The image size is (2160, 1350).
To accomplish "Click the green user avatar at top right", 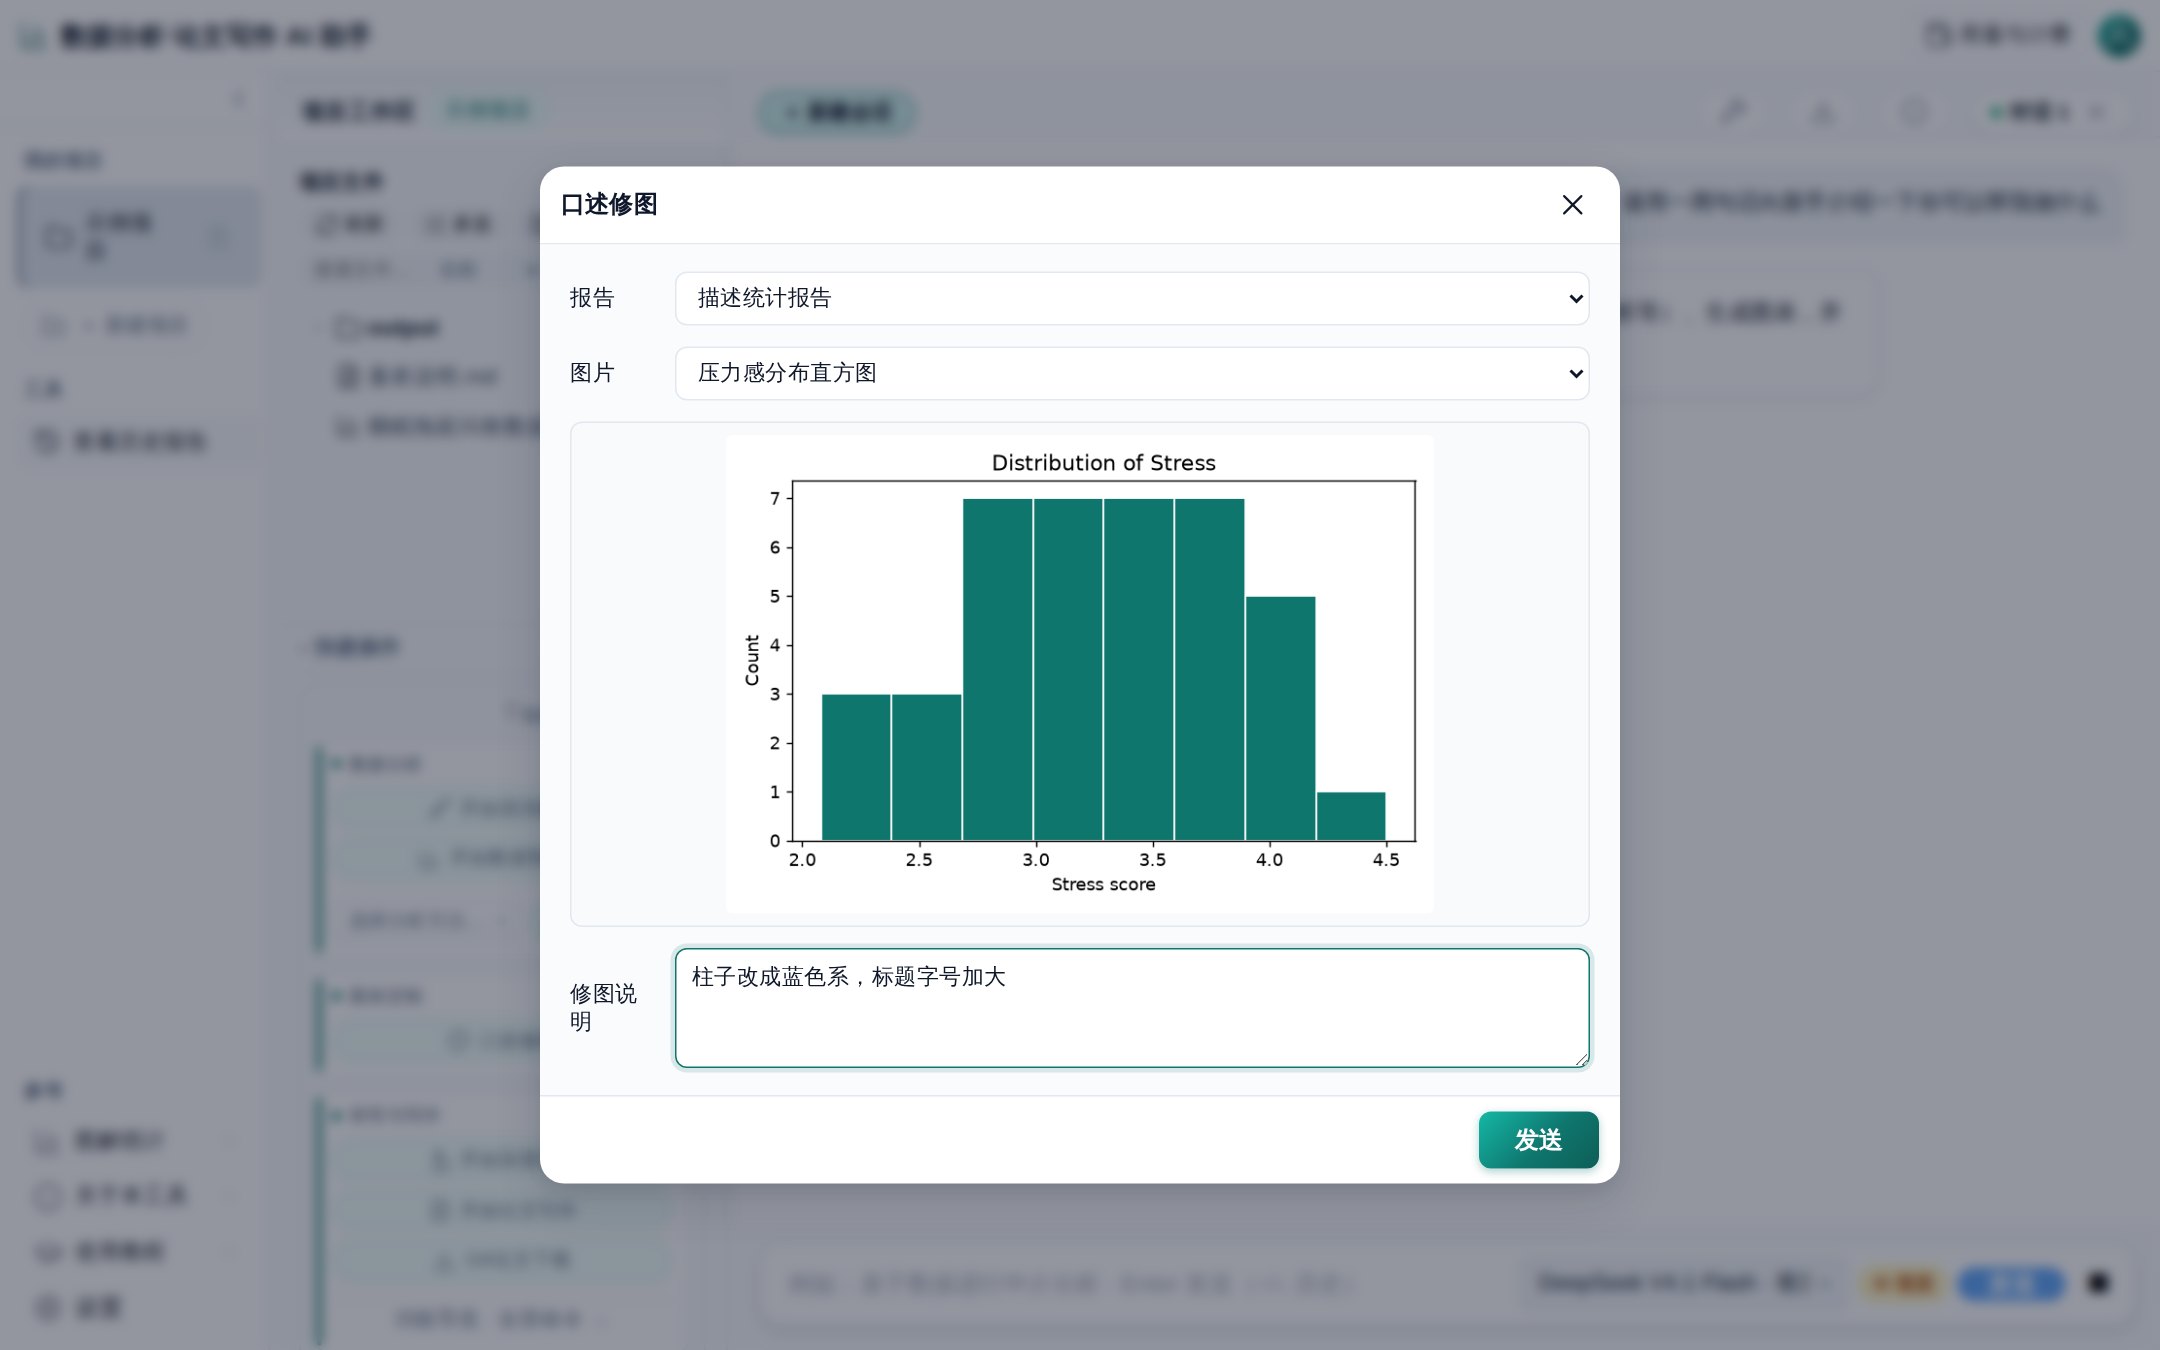I will click(2118, 36).
